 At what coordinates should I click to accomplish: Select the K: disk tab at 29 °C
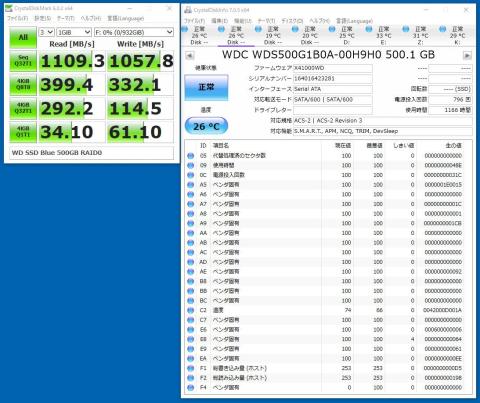click(x=457, y=36)
